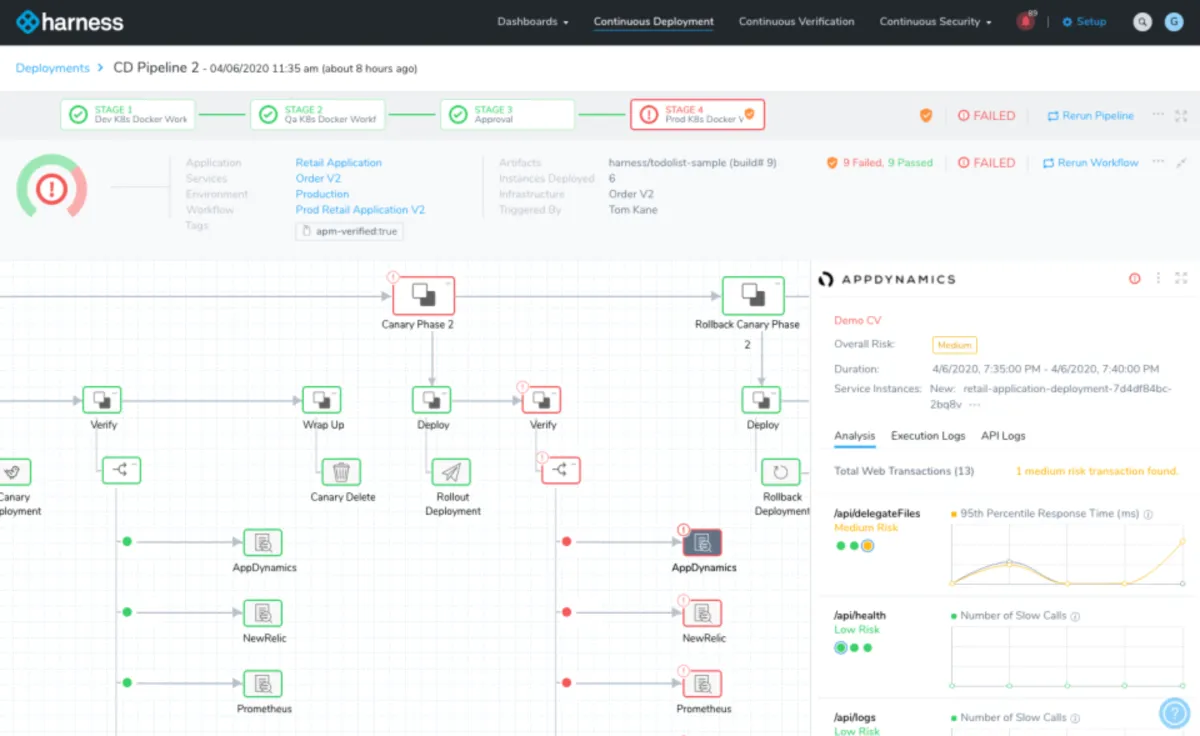Open the Dashboards dropdown menu

(x=532, y=21)
